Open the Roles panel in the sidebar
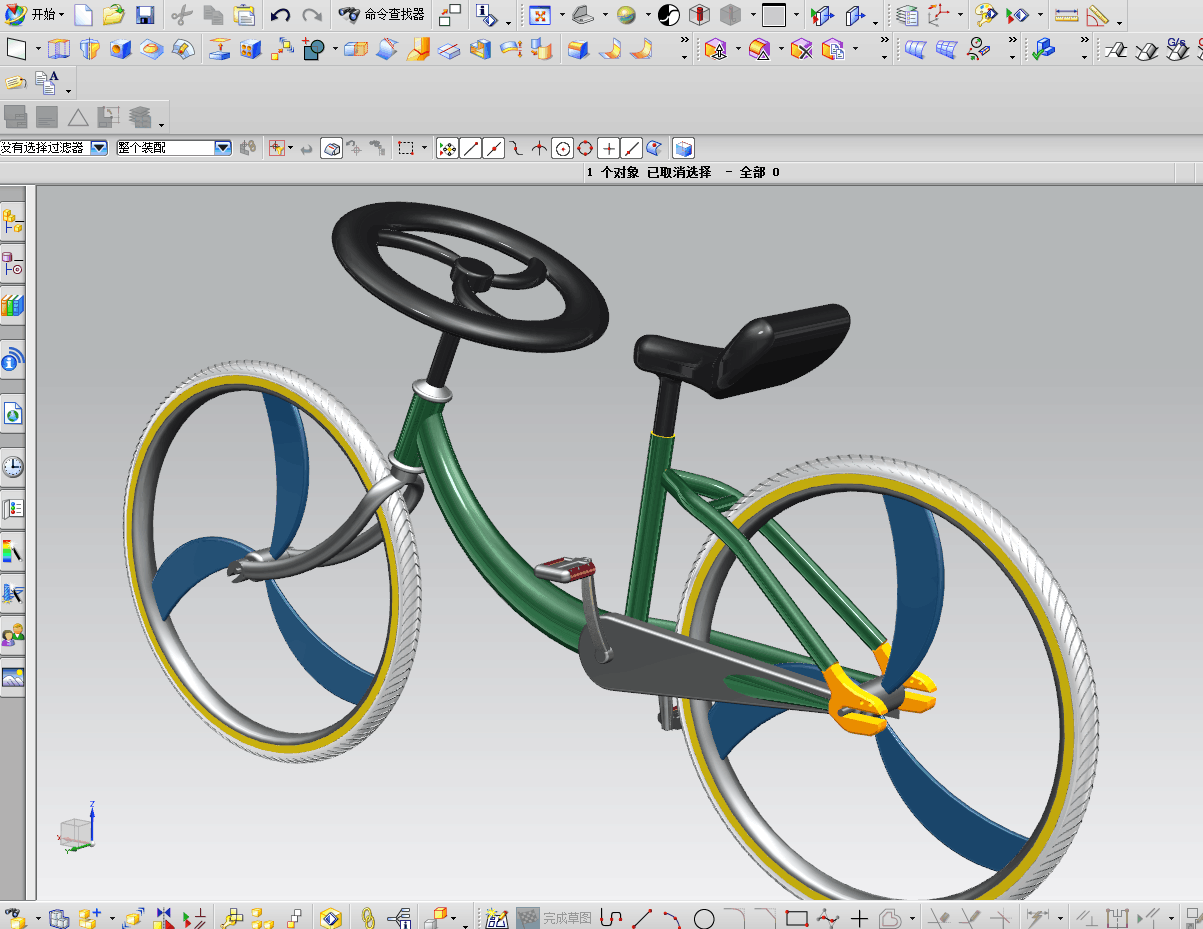The height and width of the screenshot is (929, 1203). click(x=13, y=635)
